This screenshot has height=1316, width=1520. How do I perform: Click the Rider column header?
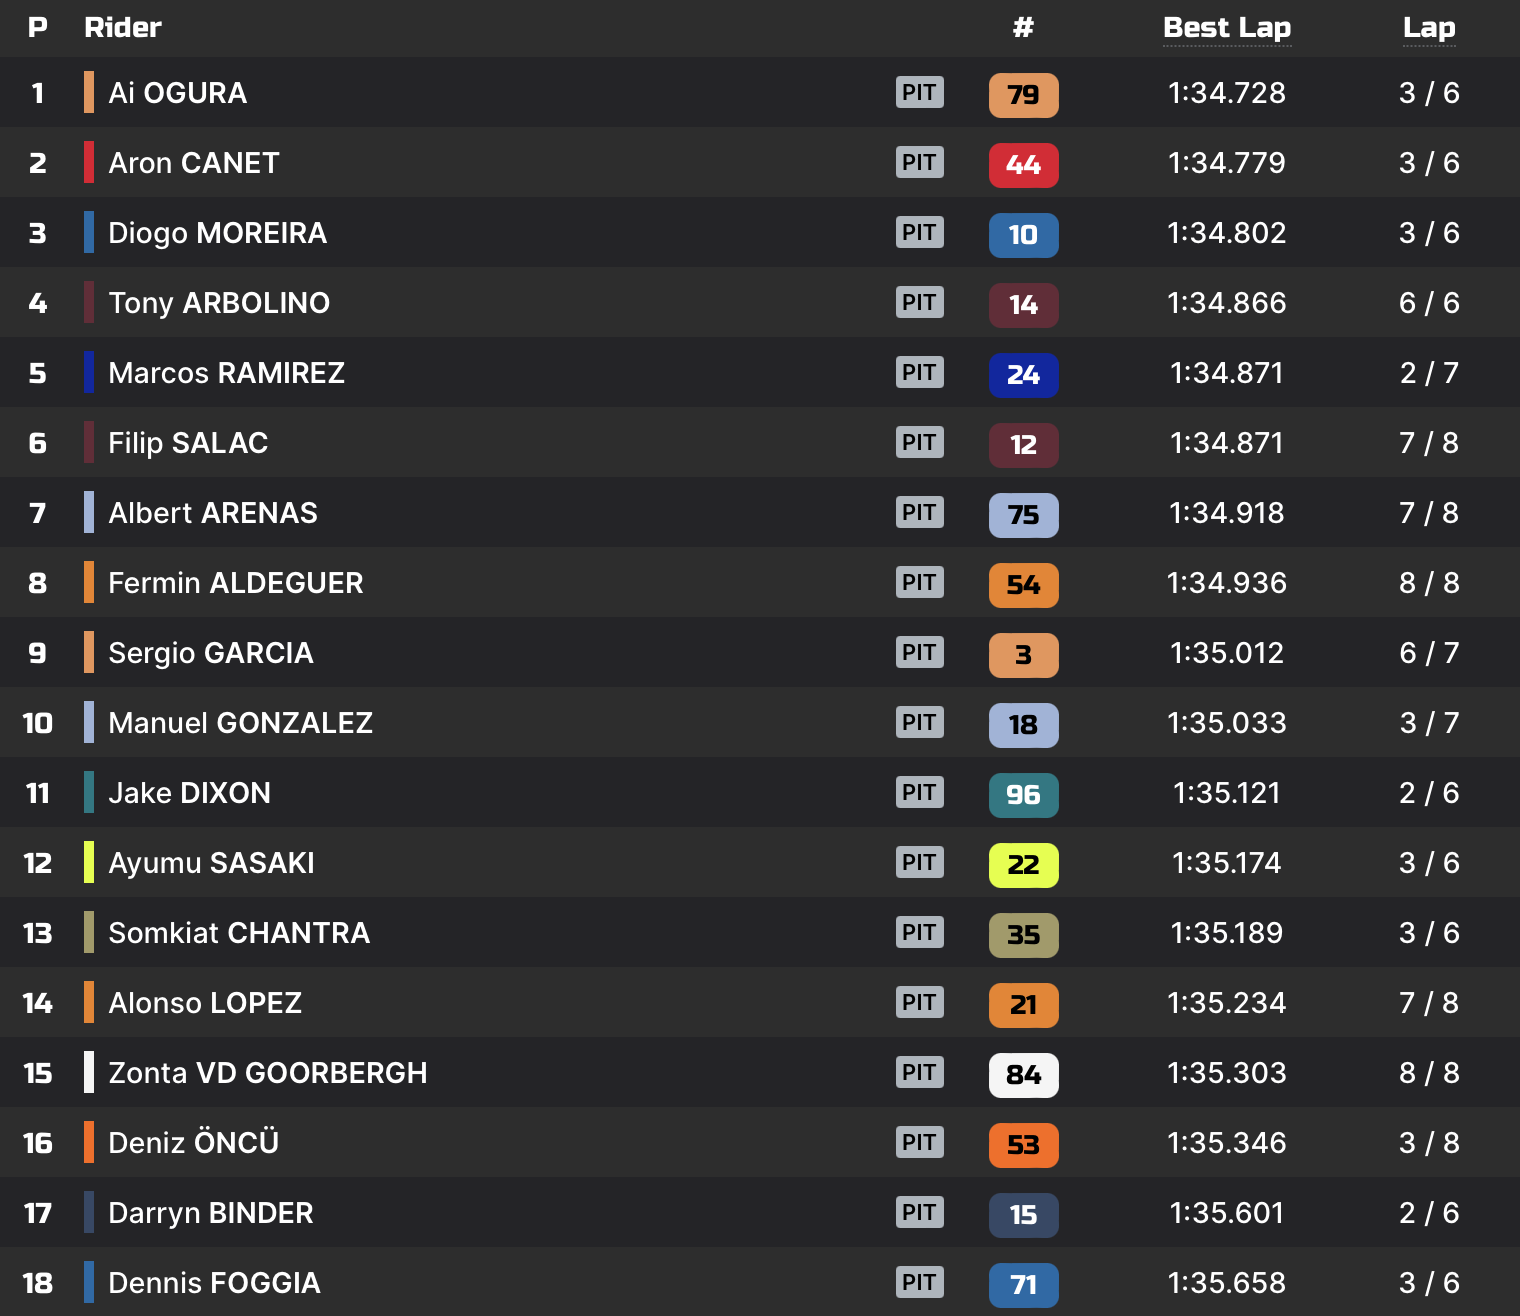coord(122,28)
